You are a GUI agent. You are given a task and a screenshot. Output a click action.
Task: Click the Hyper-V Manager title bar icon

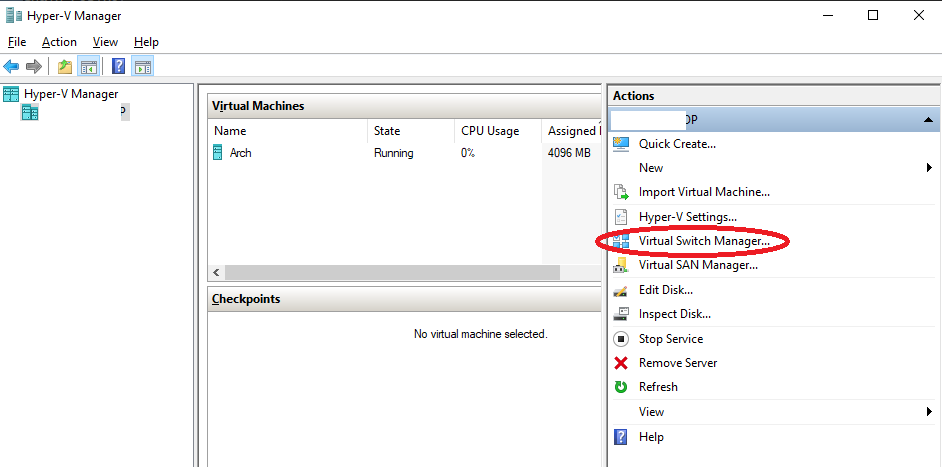click(14, 16)
